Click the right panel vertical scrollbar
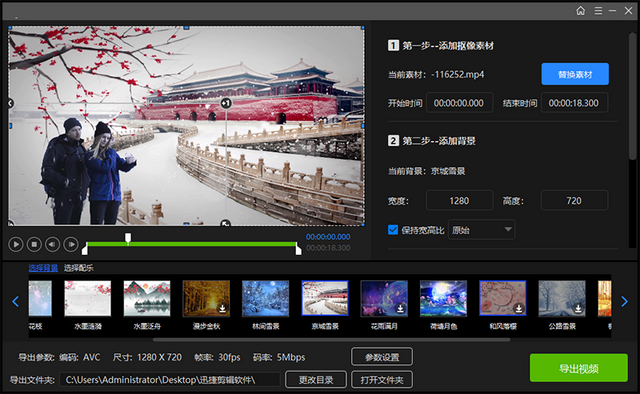 pos(632,96)
